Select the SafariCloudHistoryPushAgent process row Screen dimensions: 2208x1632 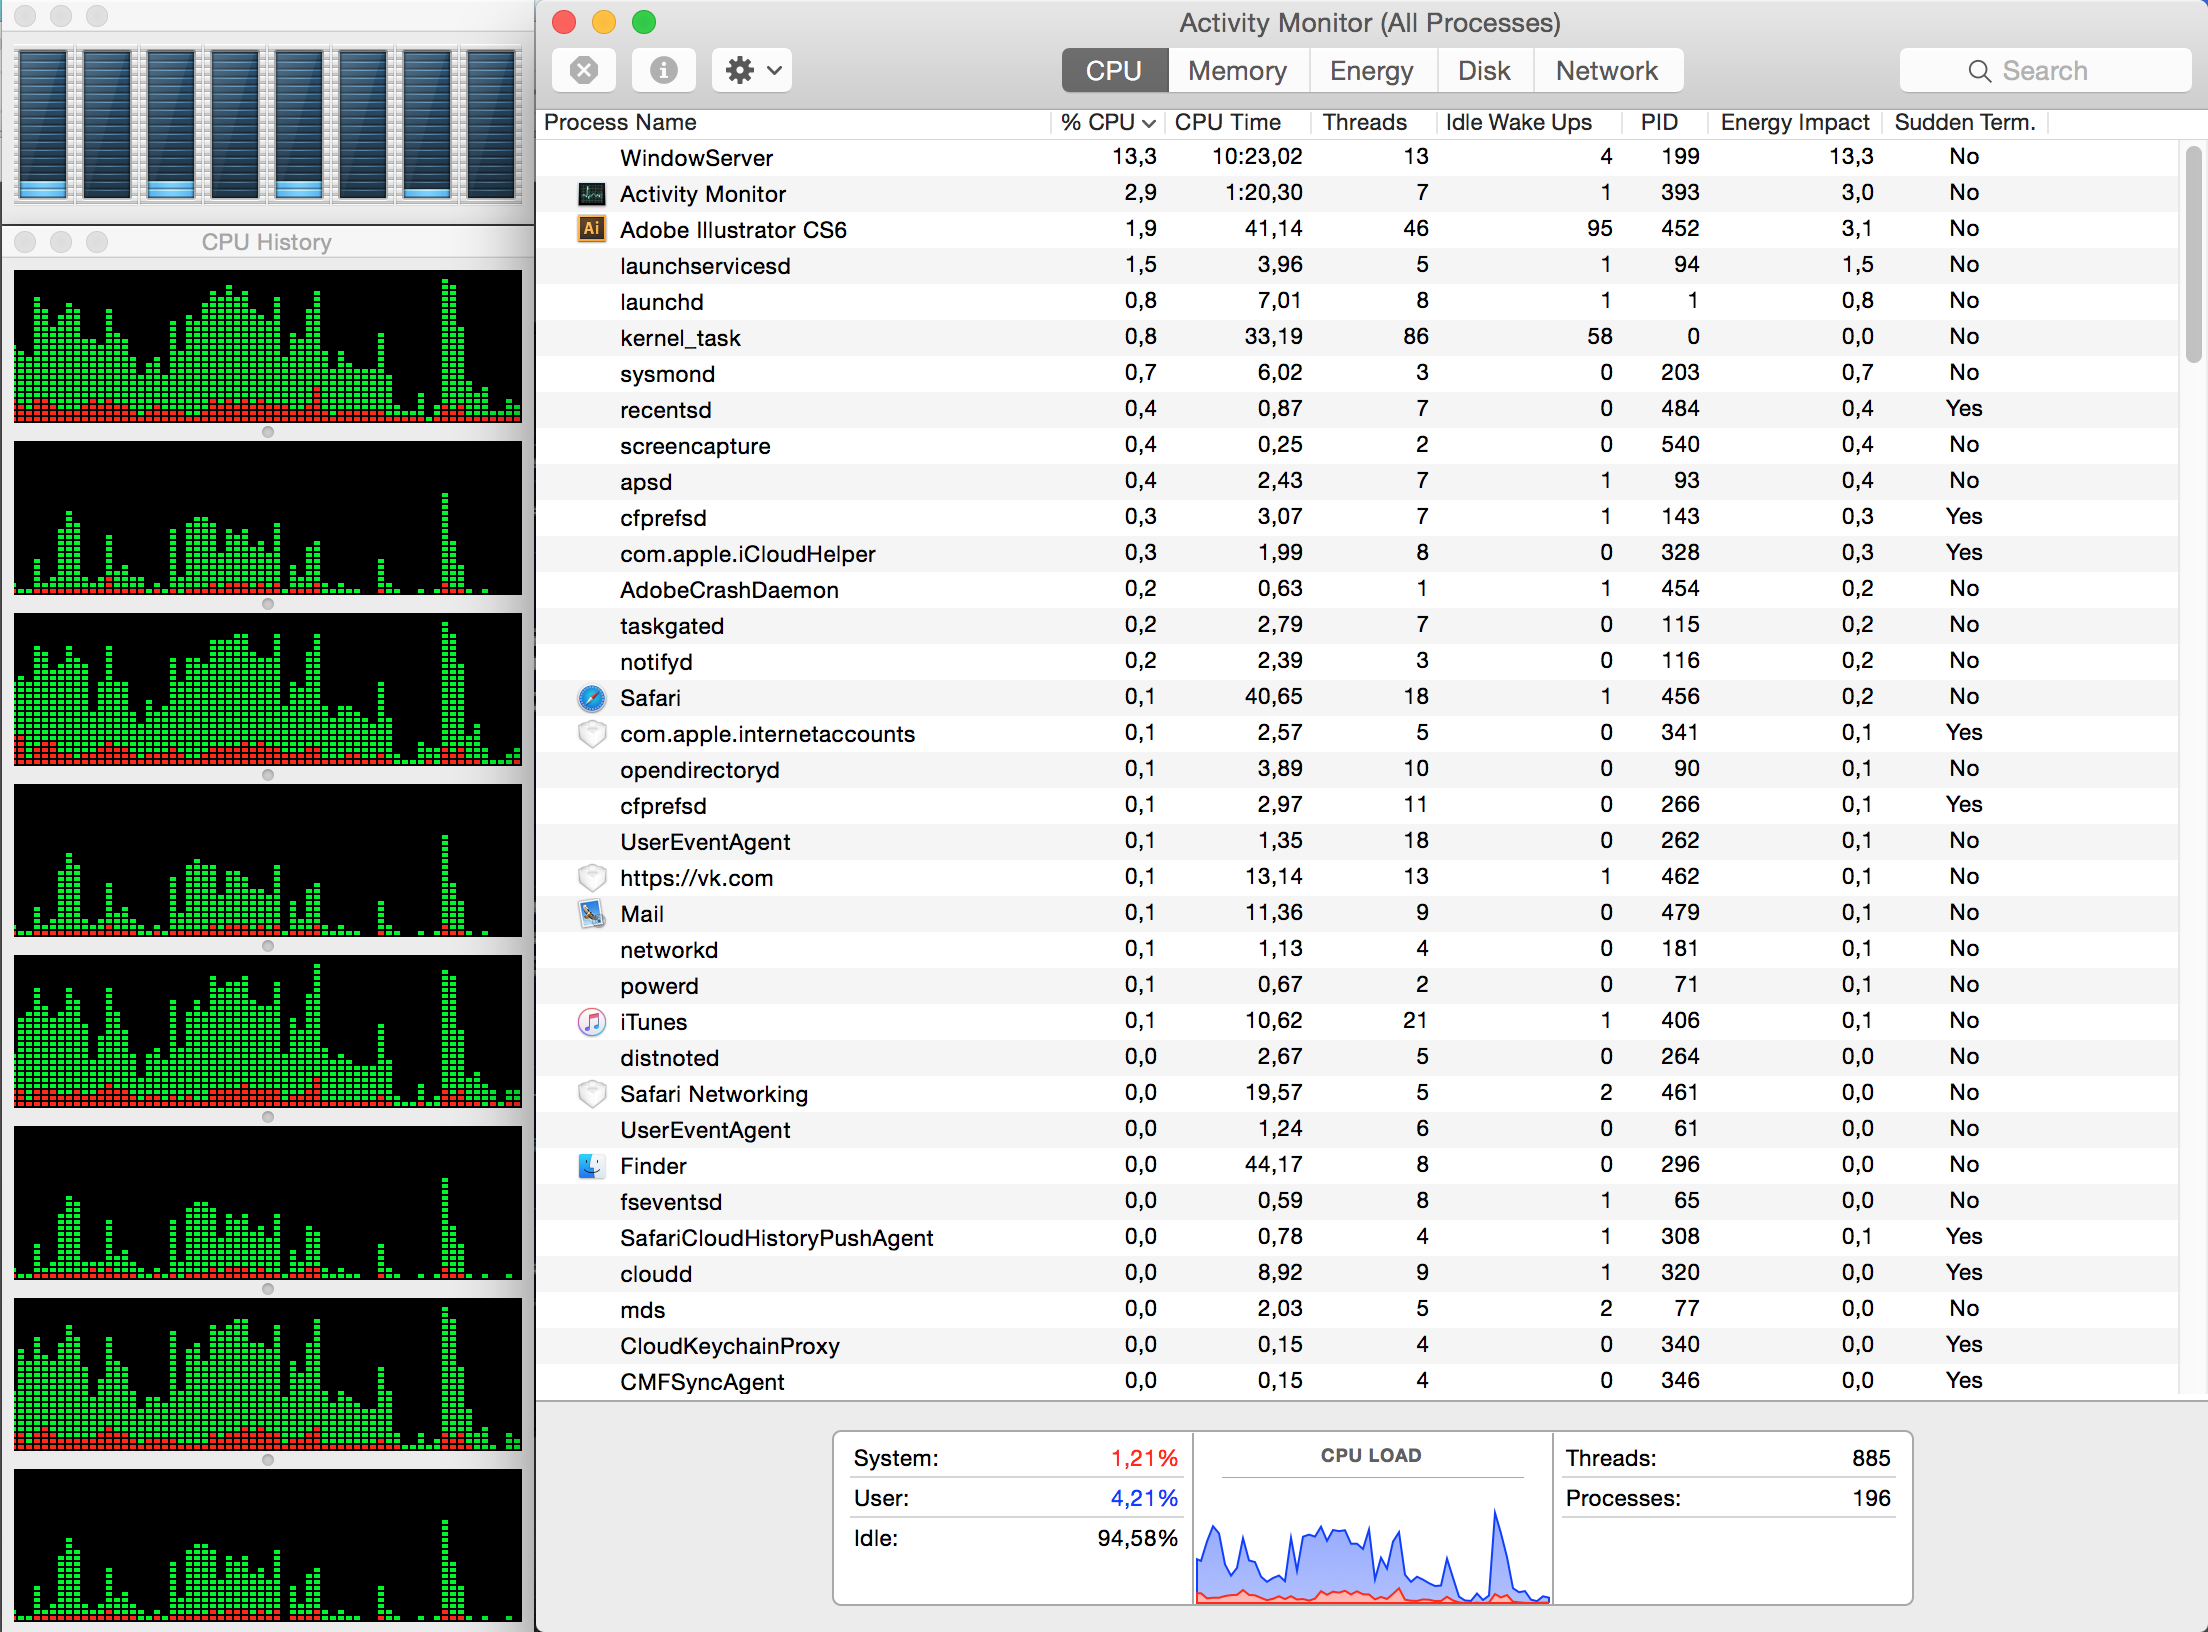click(x=1357, y=1237)
